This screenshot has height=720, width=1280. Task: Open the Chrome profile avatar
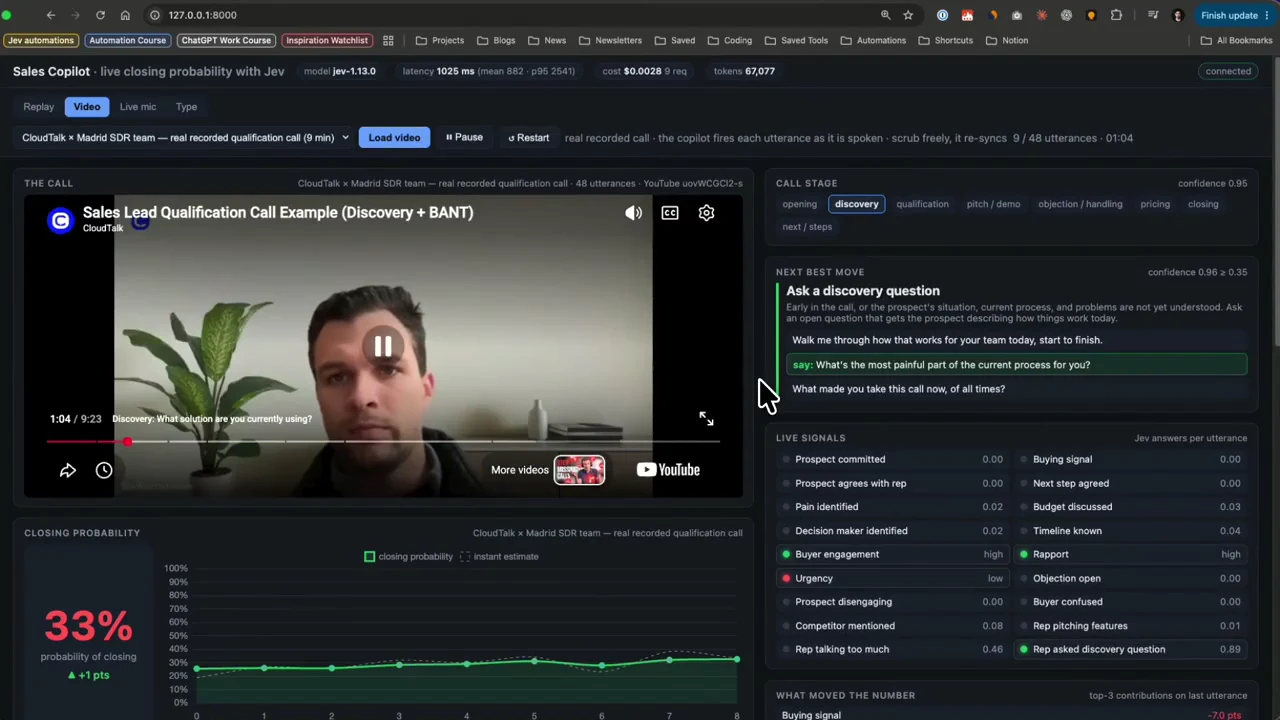click(x=1178, y=15)
